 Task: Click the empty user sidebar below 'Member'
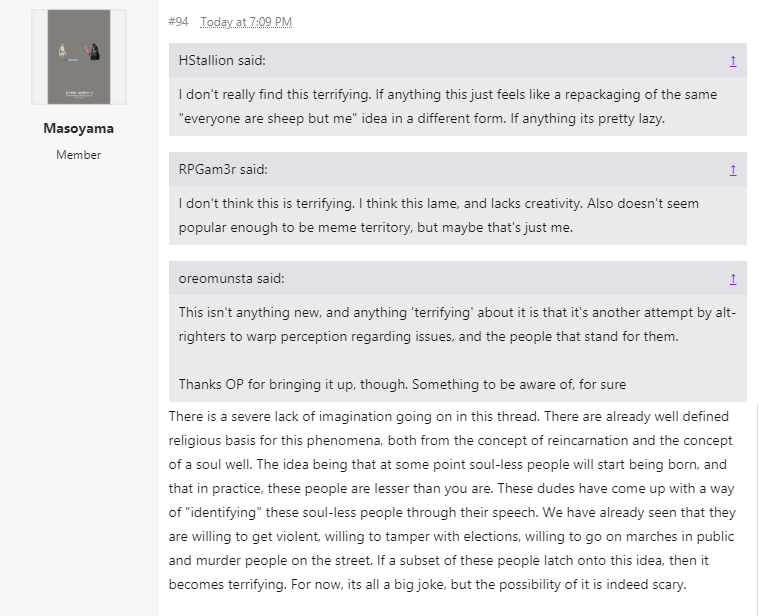tap(79, 388)
